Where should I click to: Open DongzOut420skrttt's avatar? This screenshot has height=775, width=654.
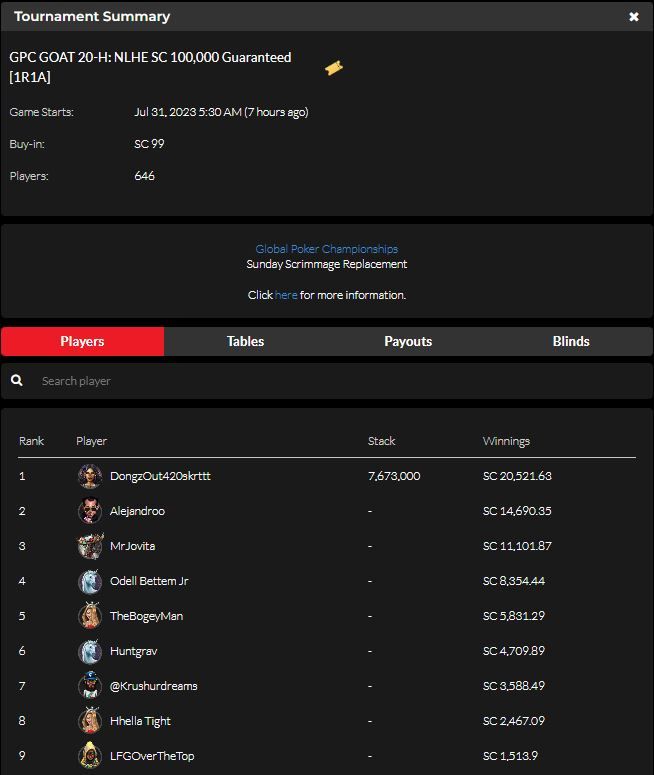90,476
